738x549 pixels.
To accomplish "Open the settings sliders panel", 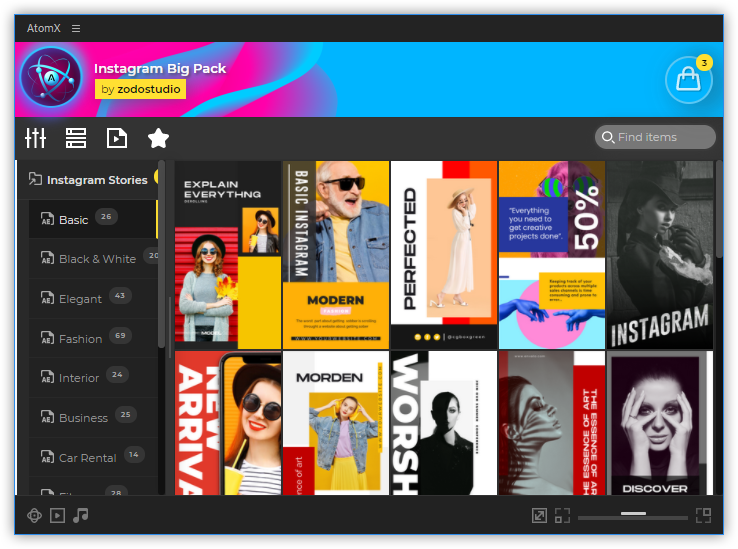I will click(x=36, y=138).
